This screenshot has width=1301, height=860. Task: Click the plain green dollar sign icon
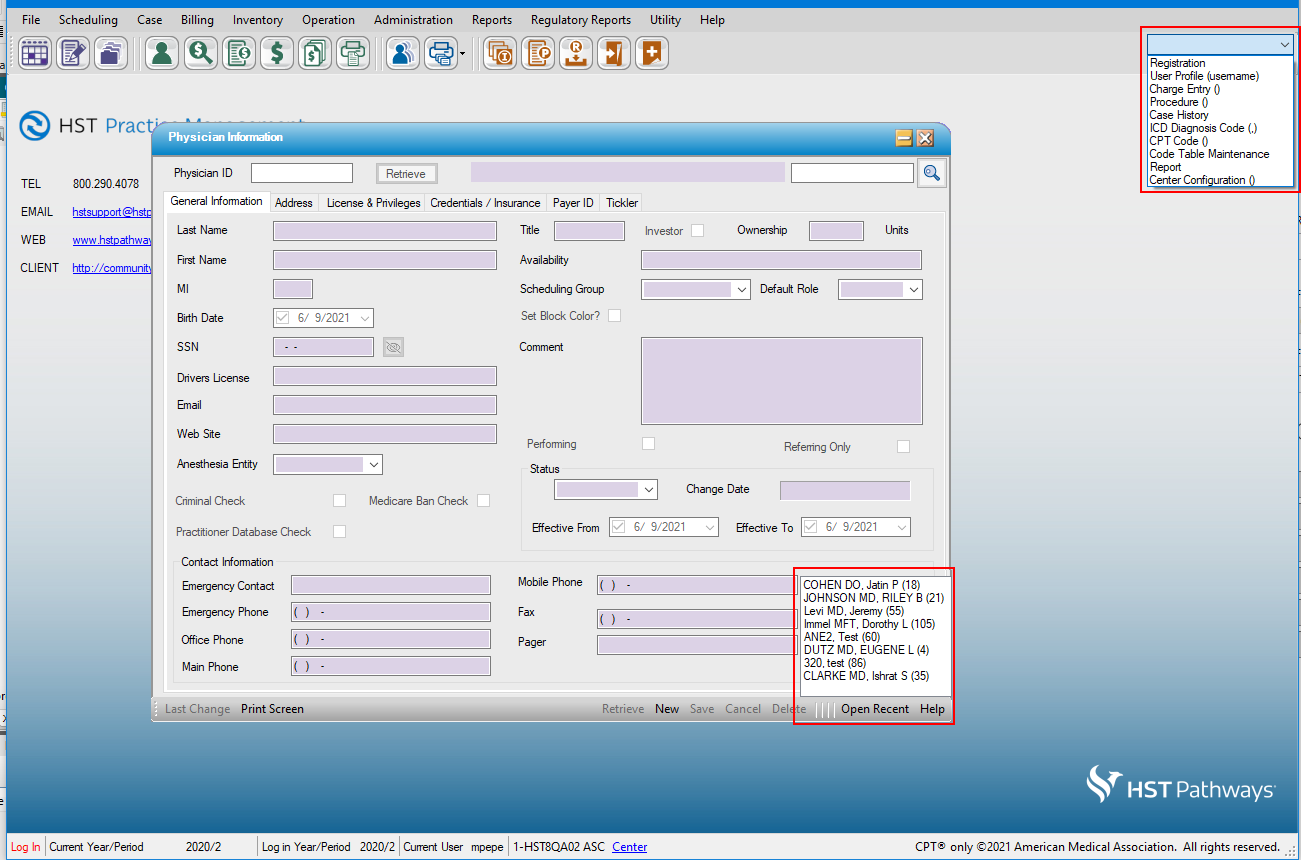click(x=277, y=53)
